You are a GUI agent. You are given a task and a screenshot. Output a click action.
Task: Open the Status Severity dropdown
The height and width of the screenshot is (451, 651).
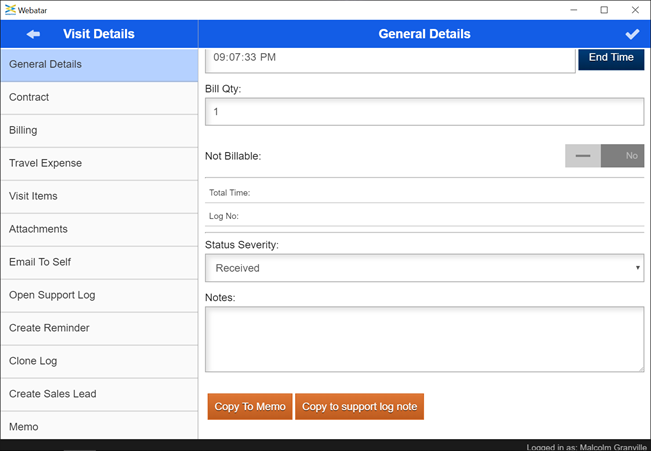[x=424, y=268]
